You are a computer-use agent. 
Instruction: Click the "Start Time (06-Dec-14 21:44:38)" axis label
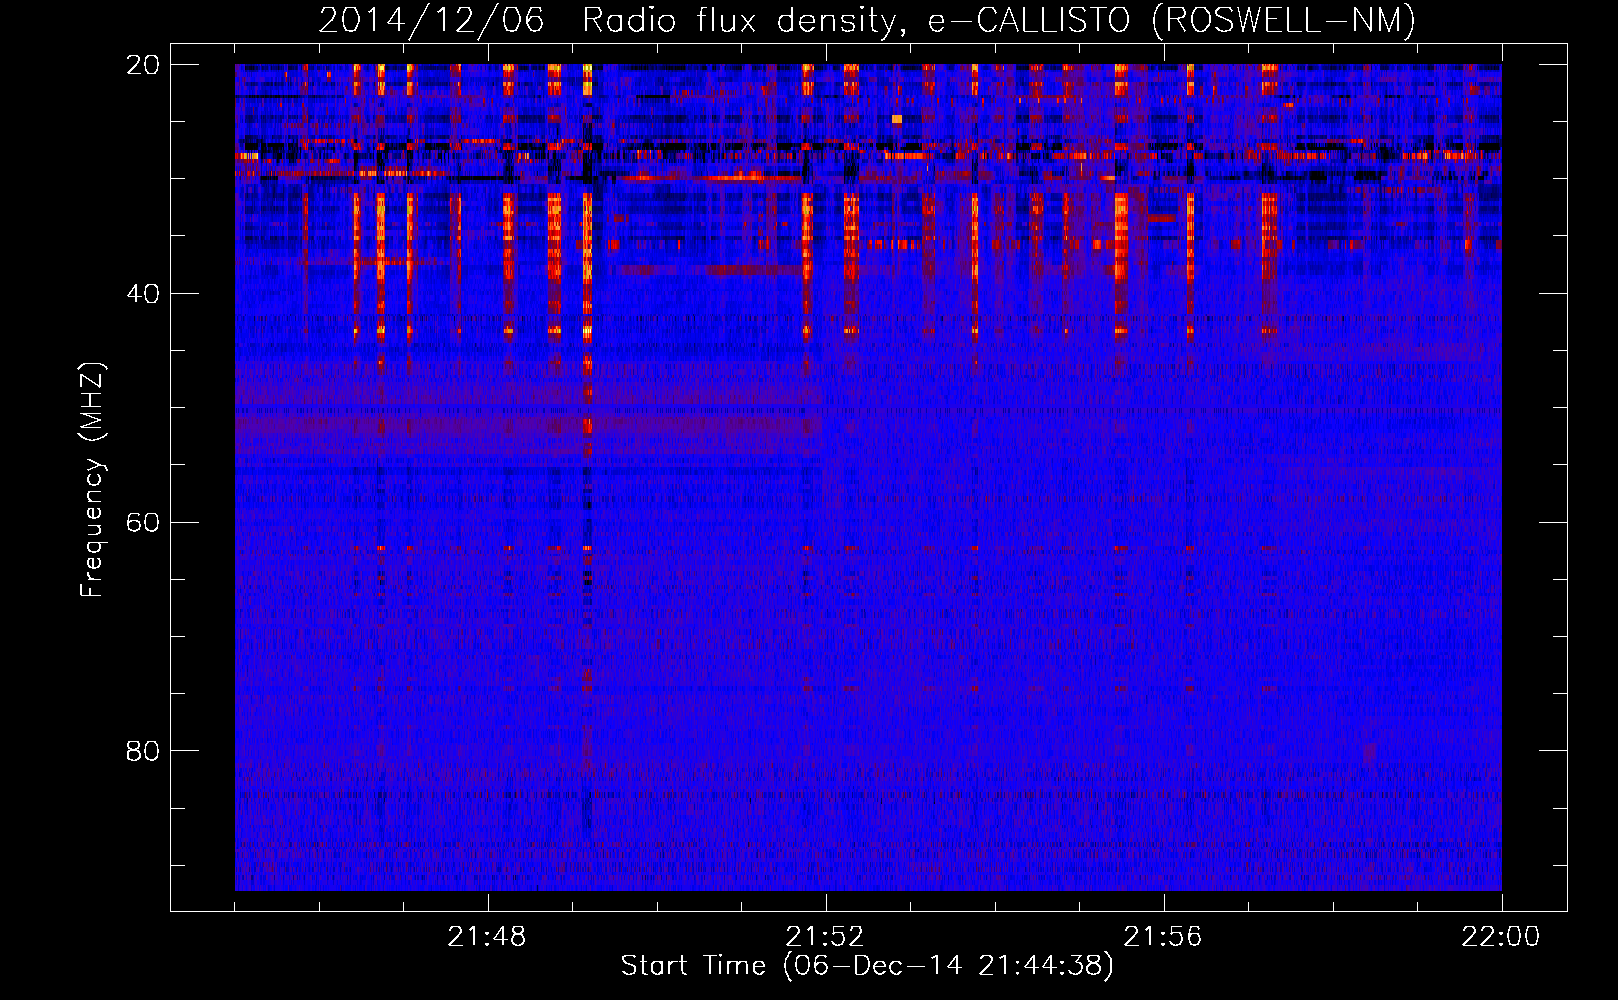click(x=867, y=966)
